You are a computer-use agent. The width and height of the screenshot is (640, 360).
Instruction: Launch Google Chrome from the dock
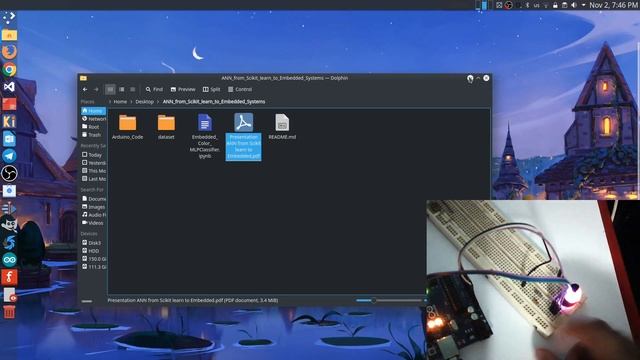pyautogui.click(x=9, y=69)
